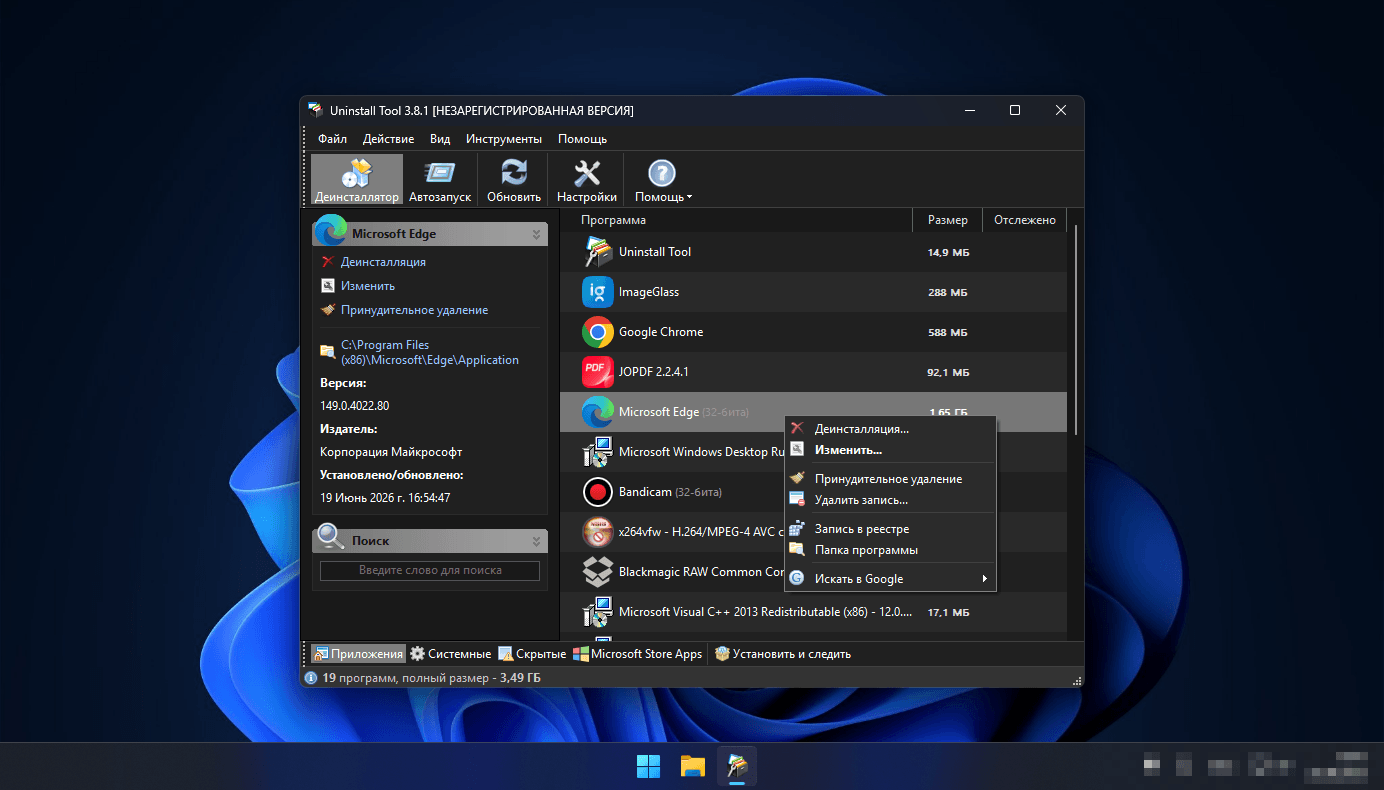Choose Папка программы in the context menu

point(891,550)
